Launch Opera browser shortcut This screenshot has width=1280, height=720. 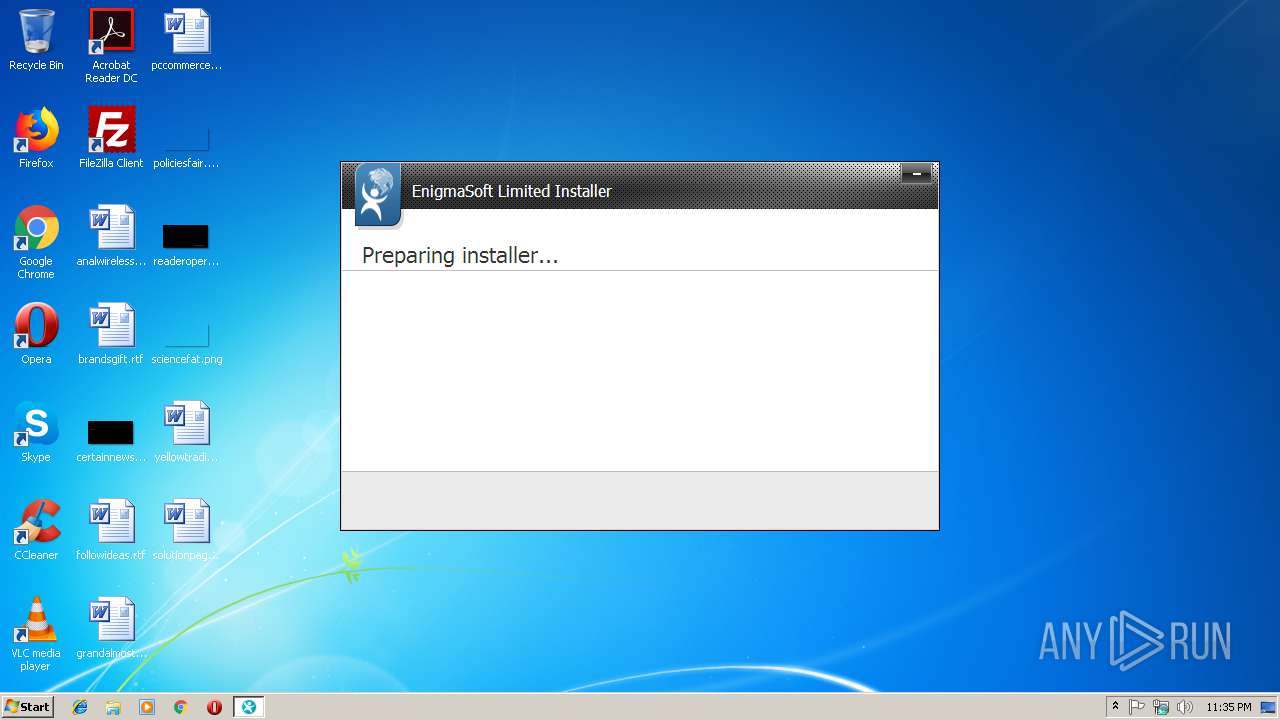point(36,334)
